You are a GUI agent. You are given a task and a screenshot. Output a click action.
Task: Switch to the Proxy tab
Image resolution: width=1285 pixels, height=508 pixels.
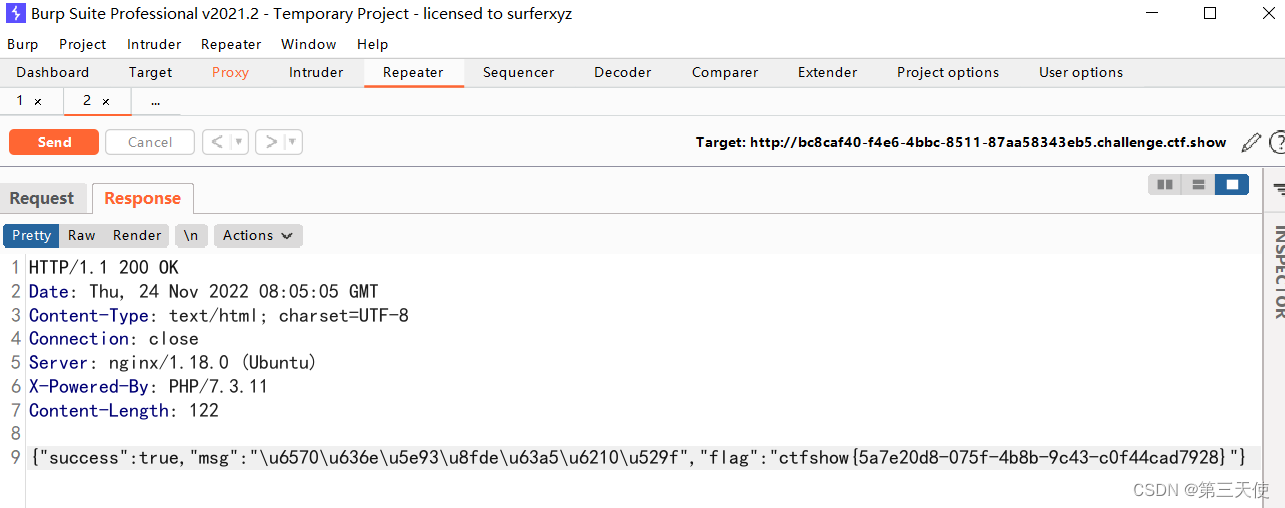[230, 72]
